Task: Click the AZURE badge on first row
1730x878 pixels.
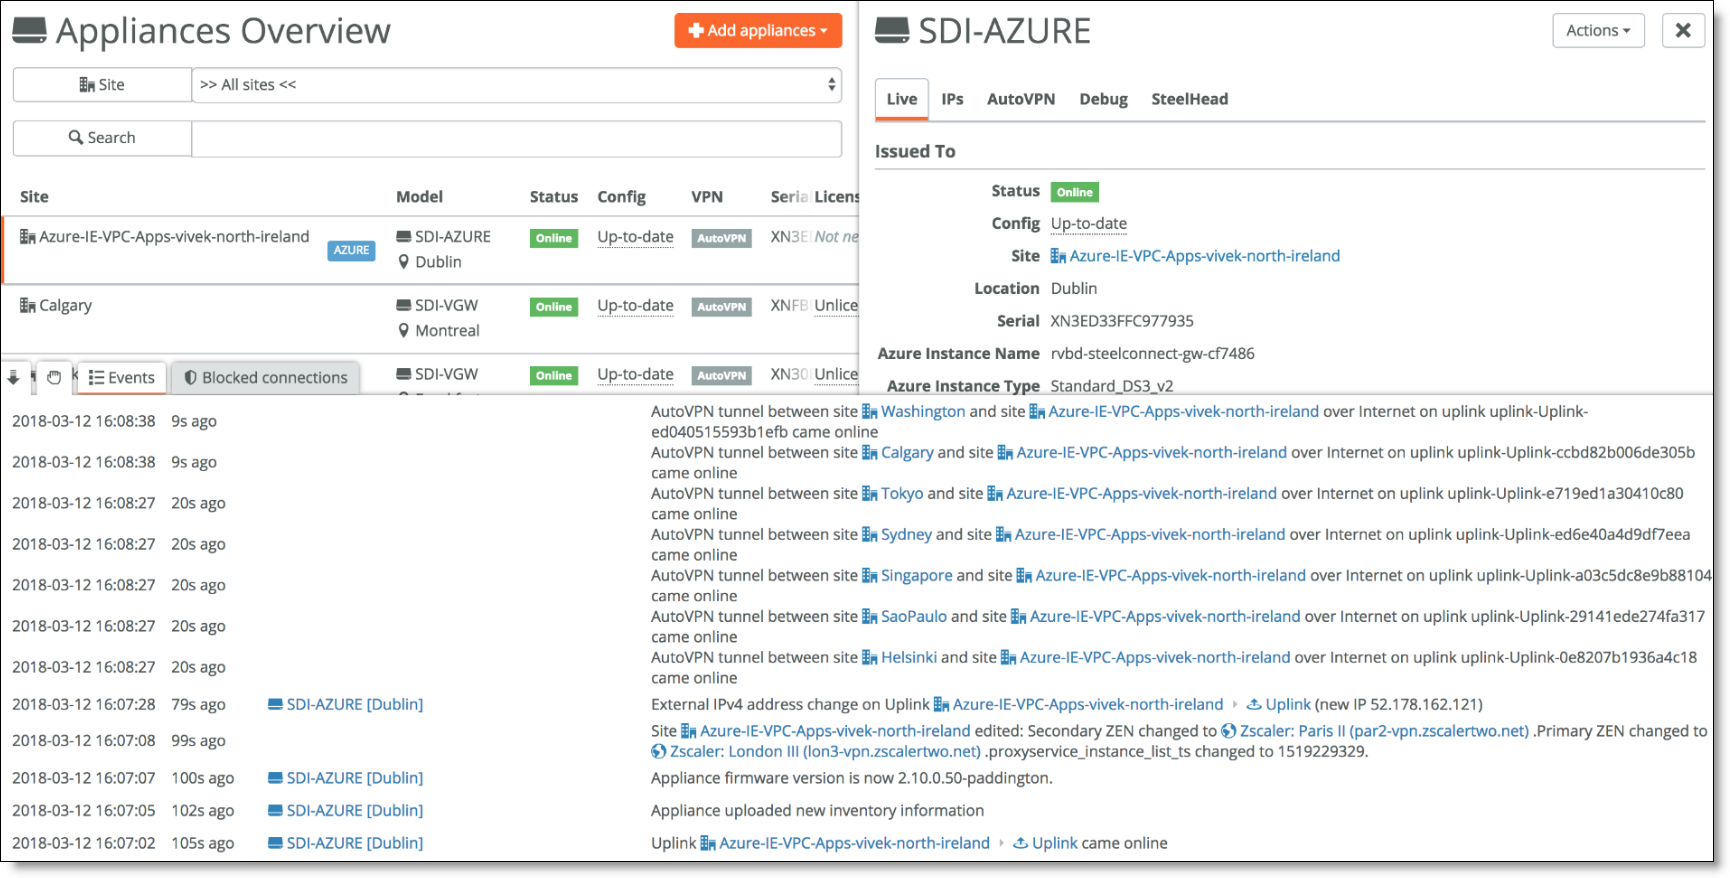Action: (x=351, y=250)
